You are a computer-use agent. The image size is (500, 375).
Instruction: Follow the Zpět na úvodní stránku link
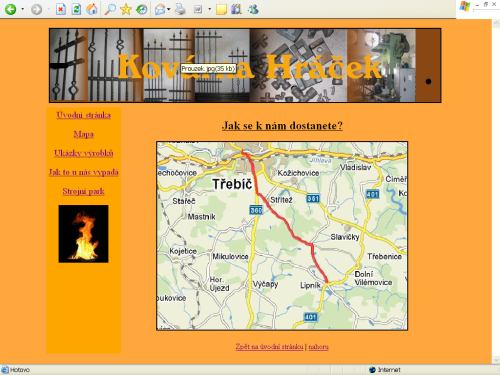(269, 347)
